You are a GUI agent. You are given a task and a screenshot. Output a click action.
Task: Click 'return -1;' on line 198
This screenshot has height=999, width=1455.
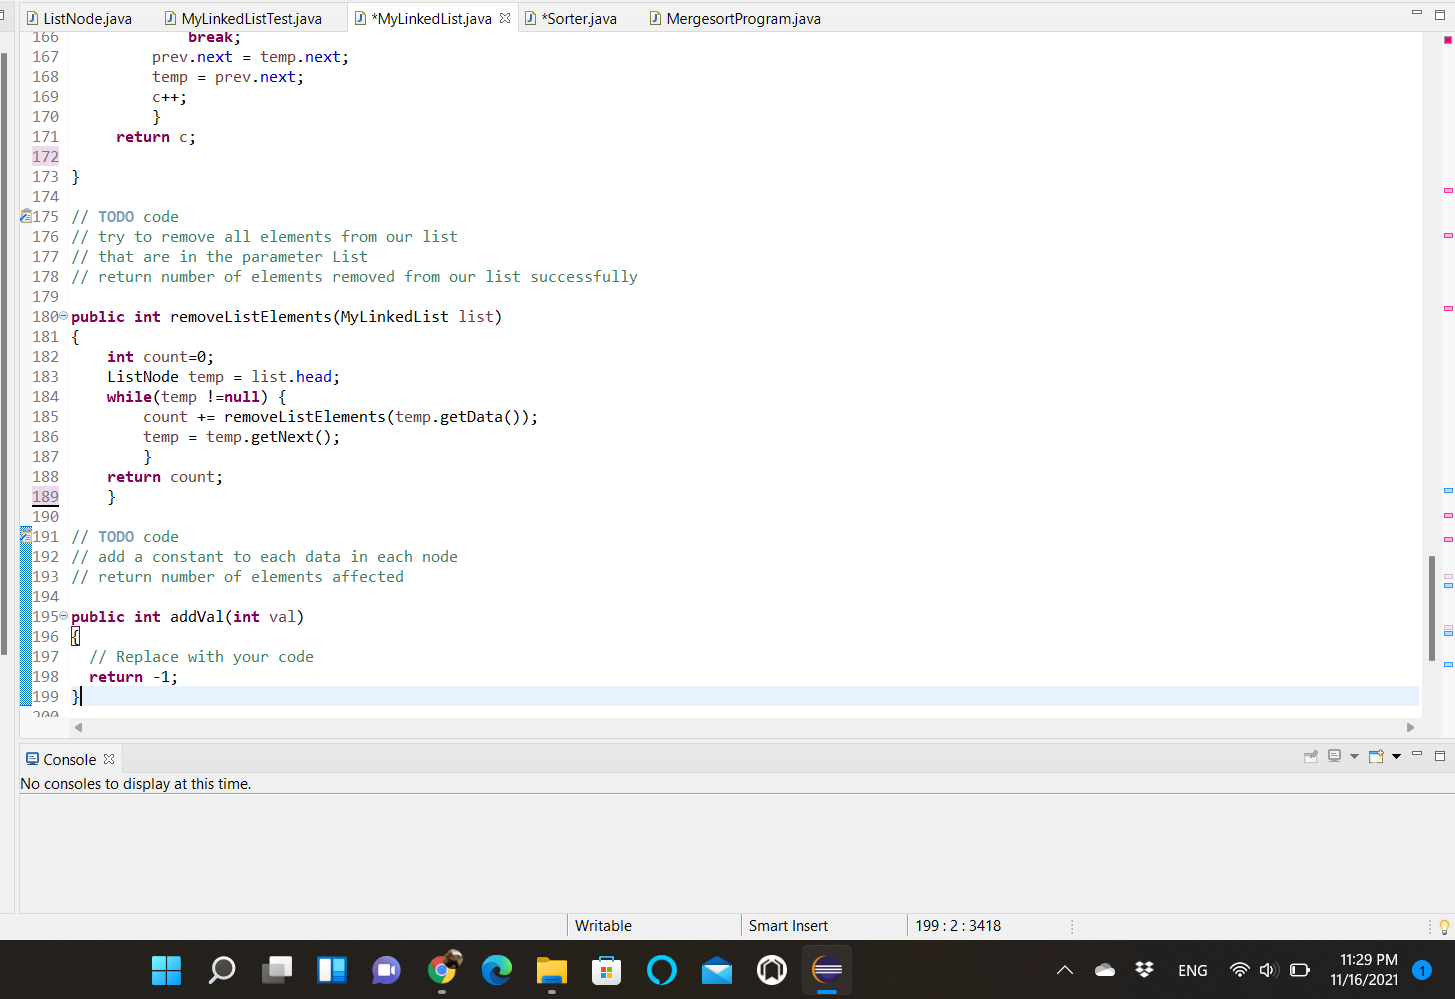(133, 677)
